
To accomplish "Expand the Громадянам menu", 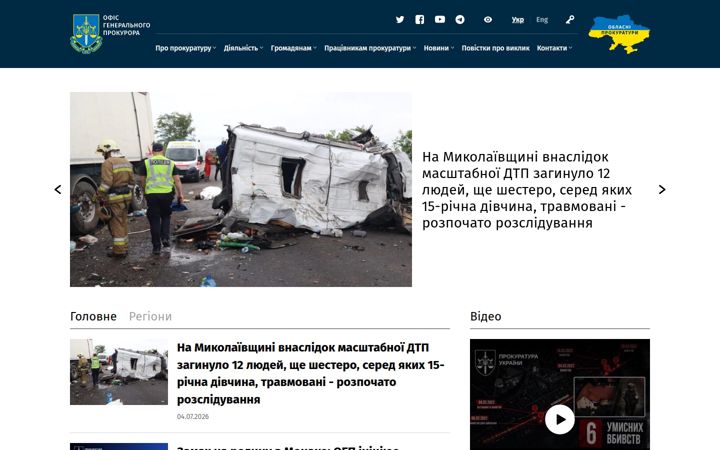I will (293, 48).
